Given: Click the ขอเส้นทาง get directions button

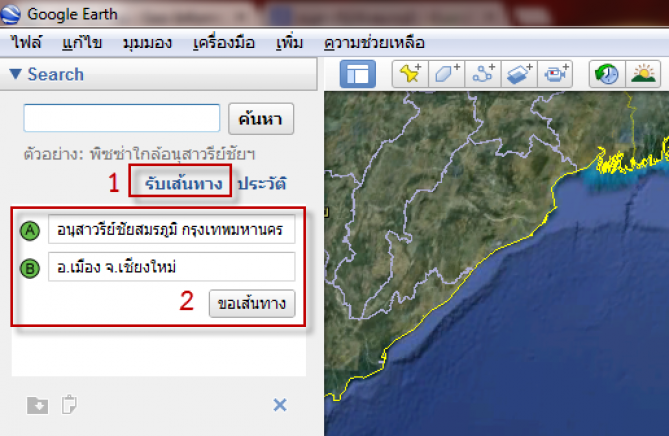Looking at the screenshot, I should click(x=252, y=303).
